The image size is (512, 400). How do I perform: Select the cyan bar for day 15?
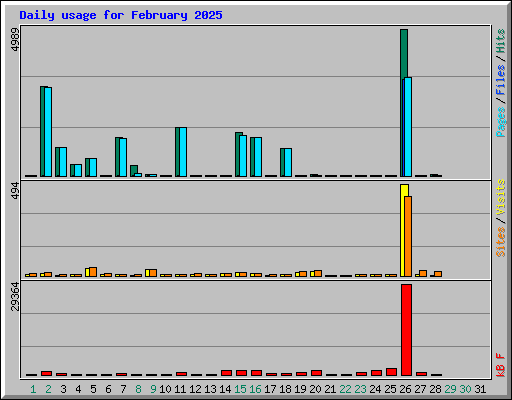point(243,156)
